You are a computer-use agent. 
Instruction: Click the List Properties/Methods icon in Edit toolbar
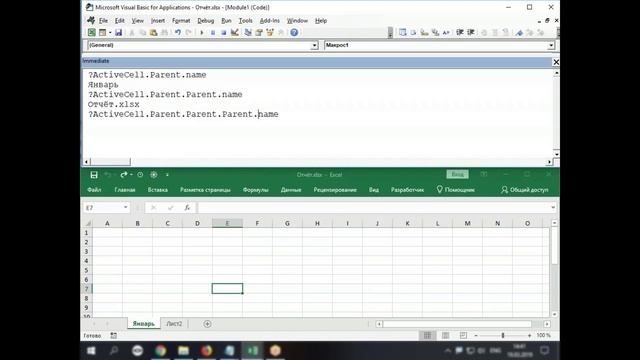[x=403, y=33]
